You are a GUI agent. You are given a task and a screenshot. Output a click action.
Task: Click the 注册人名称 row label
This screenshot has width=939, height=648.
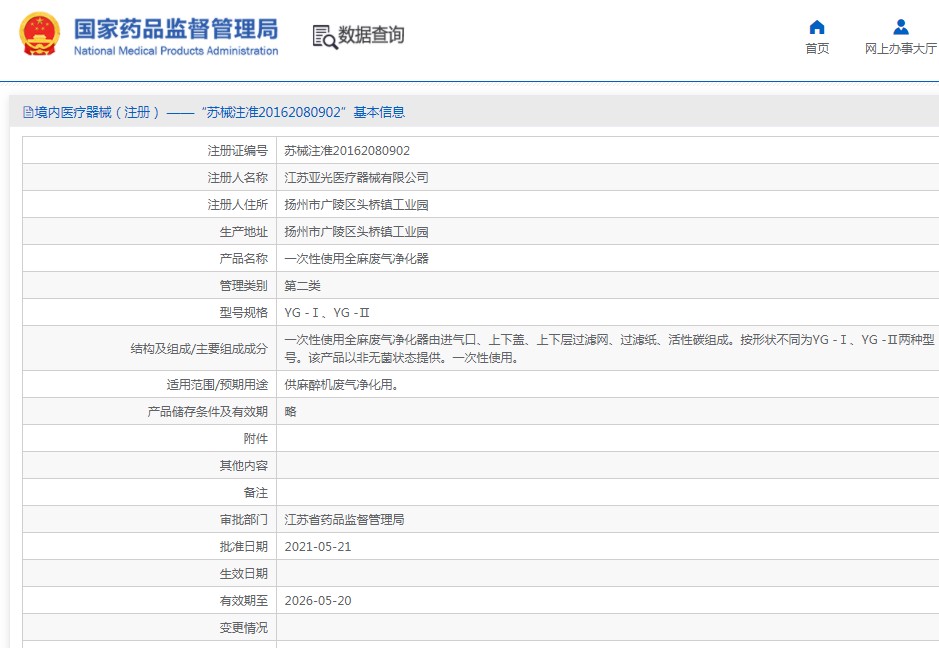[237, 177]
